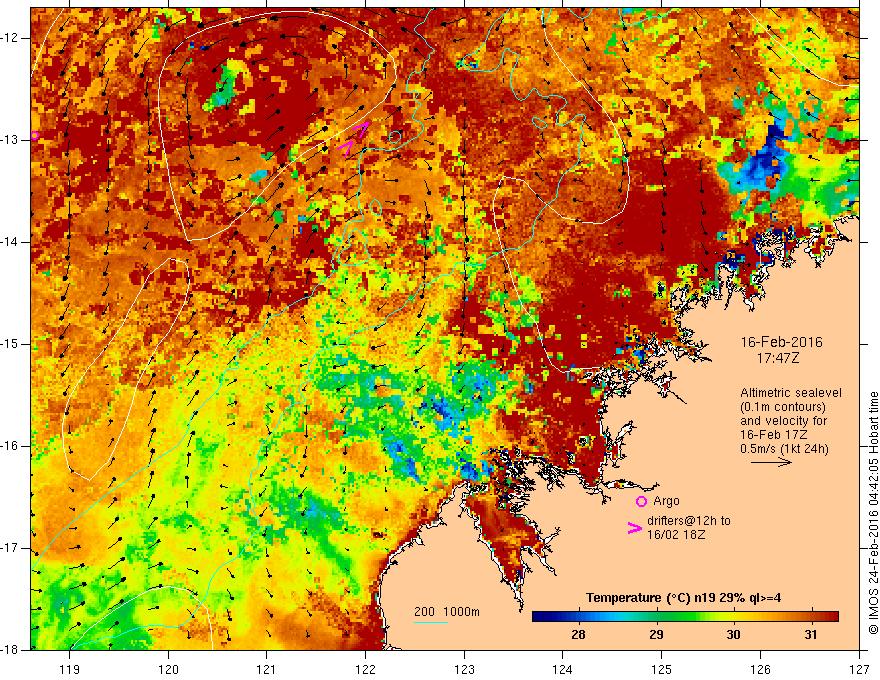Click the temperature color bar at 29
Viewport: 880px width, 680px height.
(x=656, y=617)
